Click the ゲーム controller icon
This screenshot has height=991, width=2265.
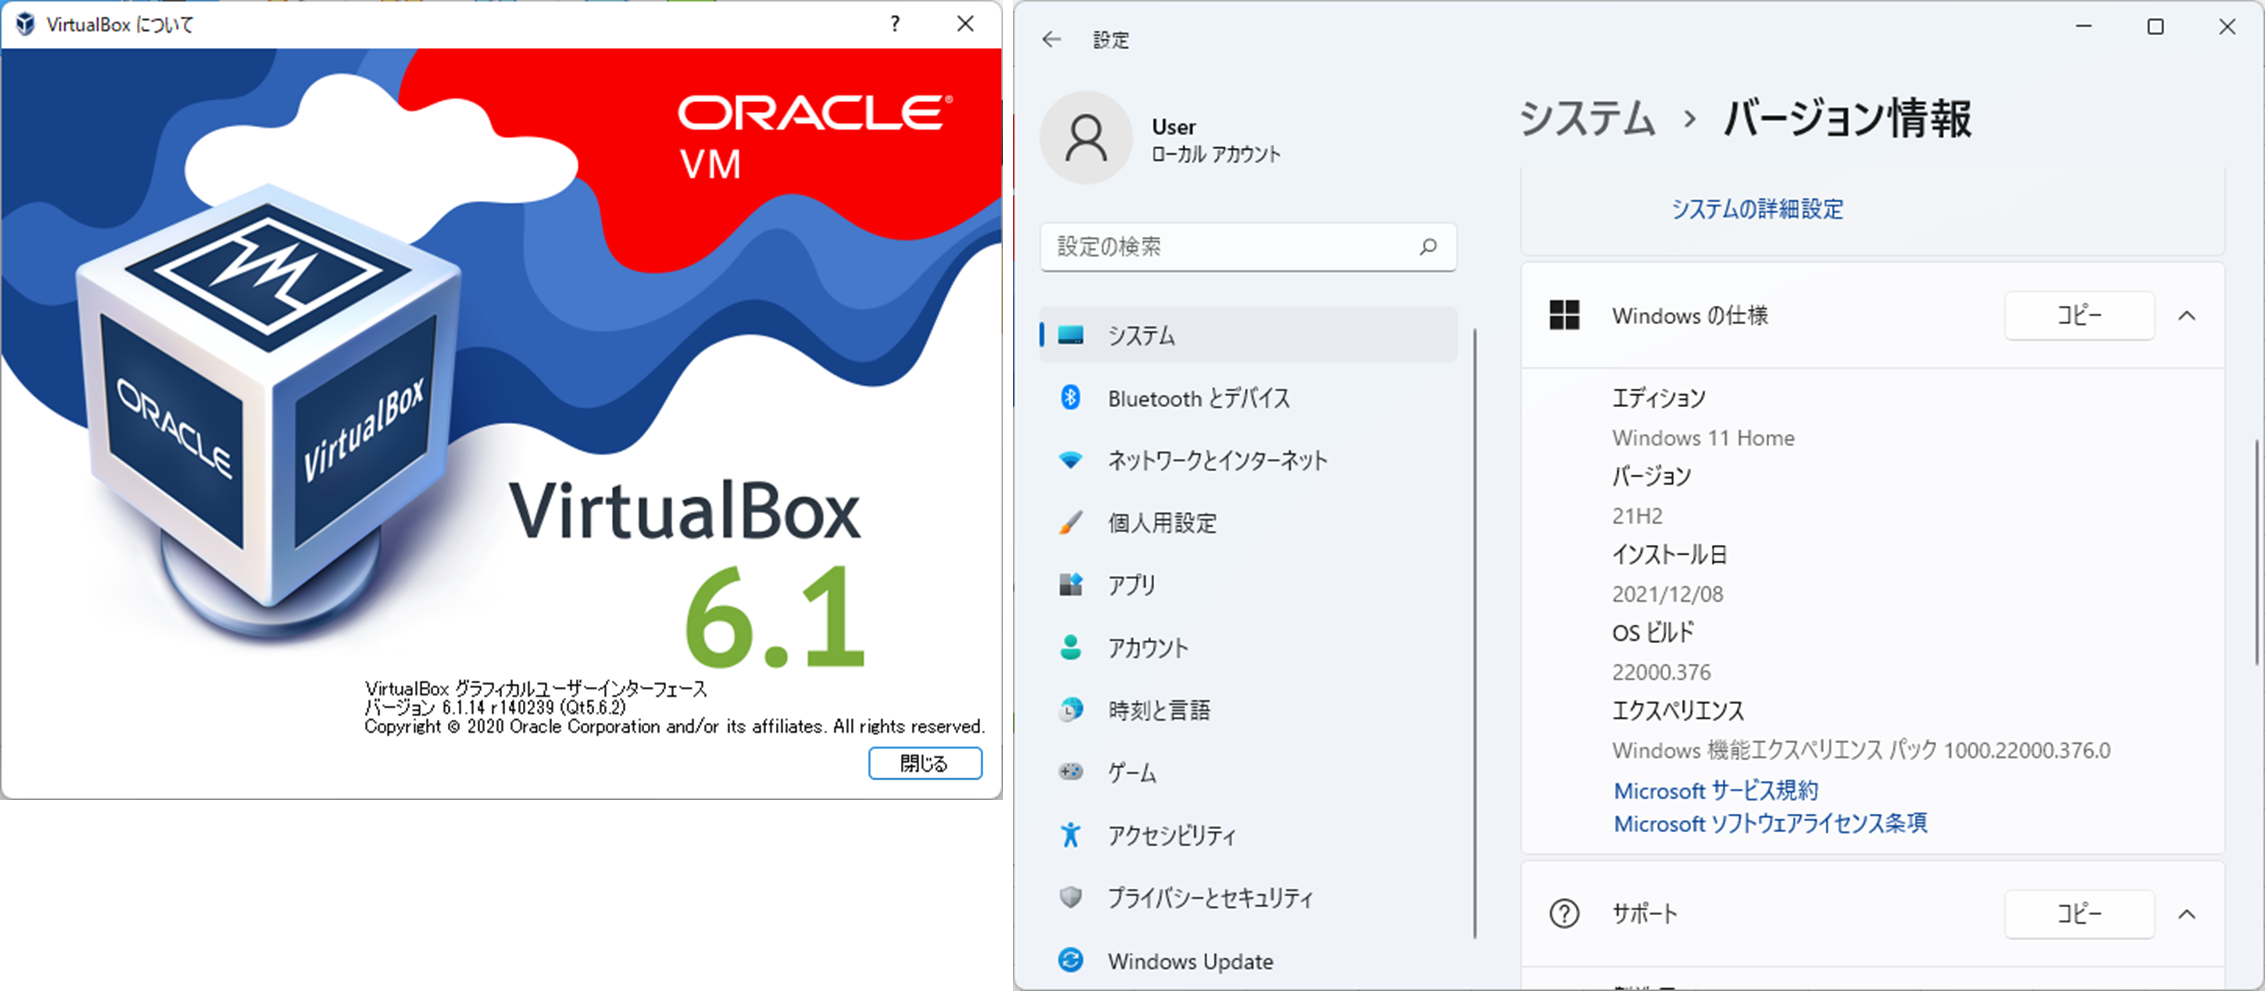1070,772
